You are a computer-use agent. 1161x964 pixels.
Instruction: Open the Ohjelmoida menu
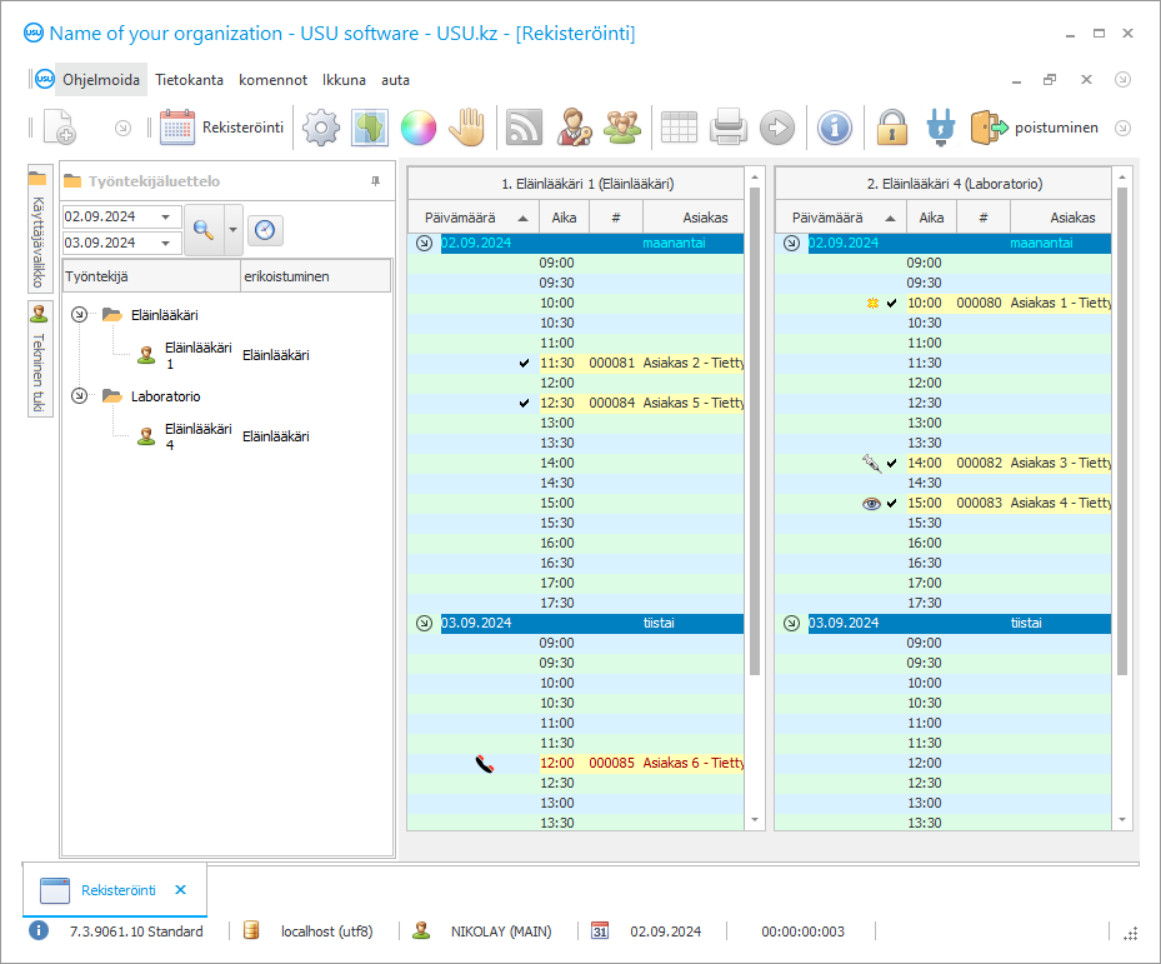101,79
